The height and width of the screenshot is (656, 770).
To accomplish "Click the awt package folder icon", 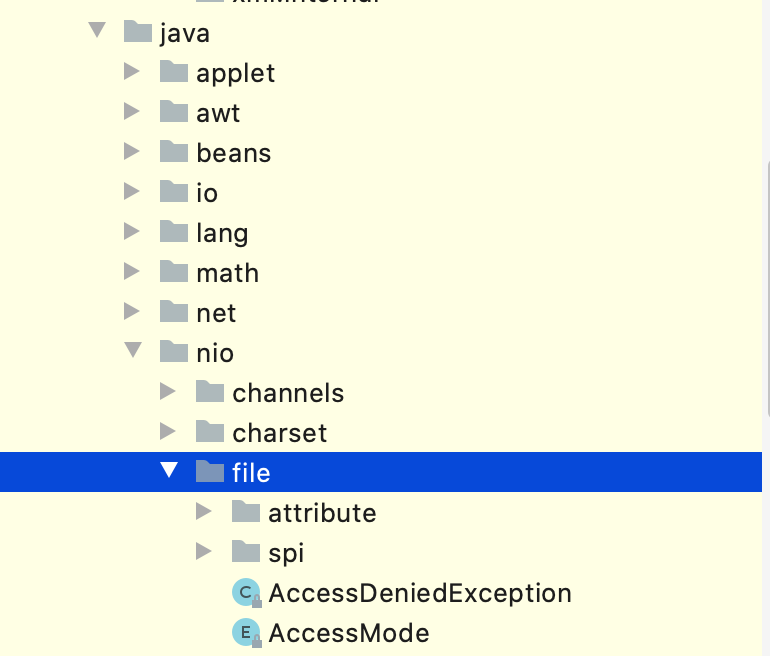I will (x=174, y=112).
